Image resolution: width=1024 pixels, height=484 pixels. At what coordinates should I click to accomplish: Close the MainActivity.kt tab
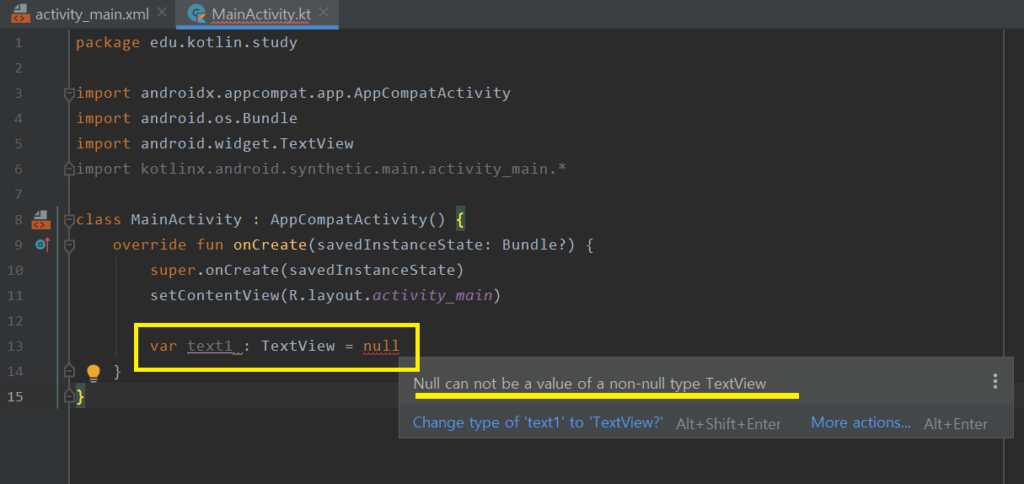[x=326, y=14]
